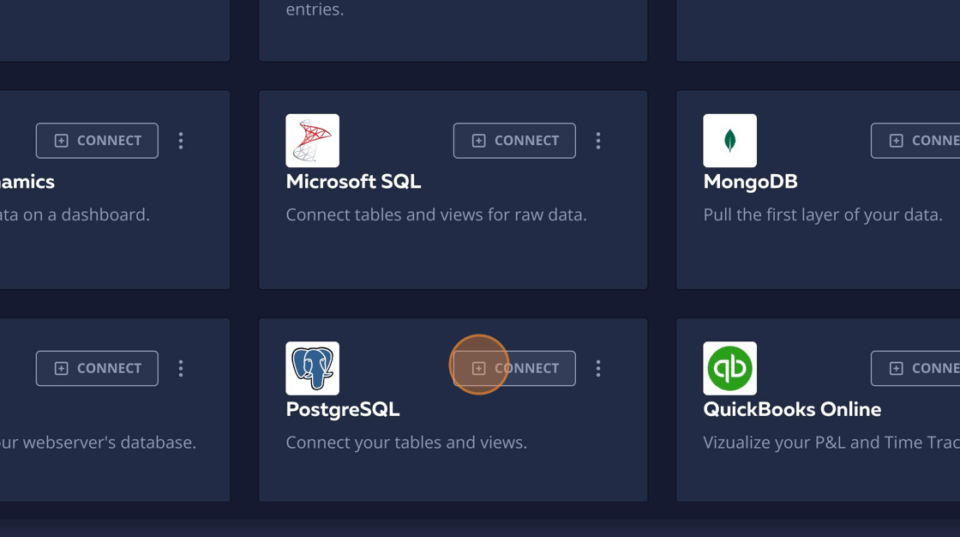Click the PostgreSQL elephant logo

(x=312, y=368)
